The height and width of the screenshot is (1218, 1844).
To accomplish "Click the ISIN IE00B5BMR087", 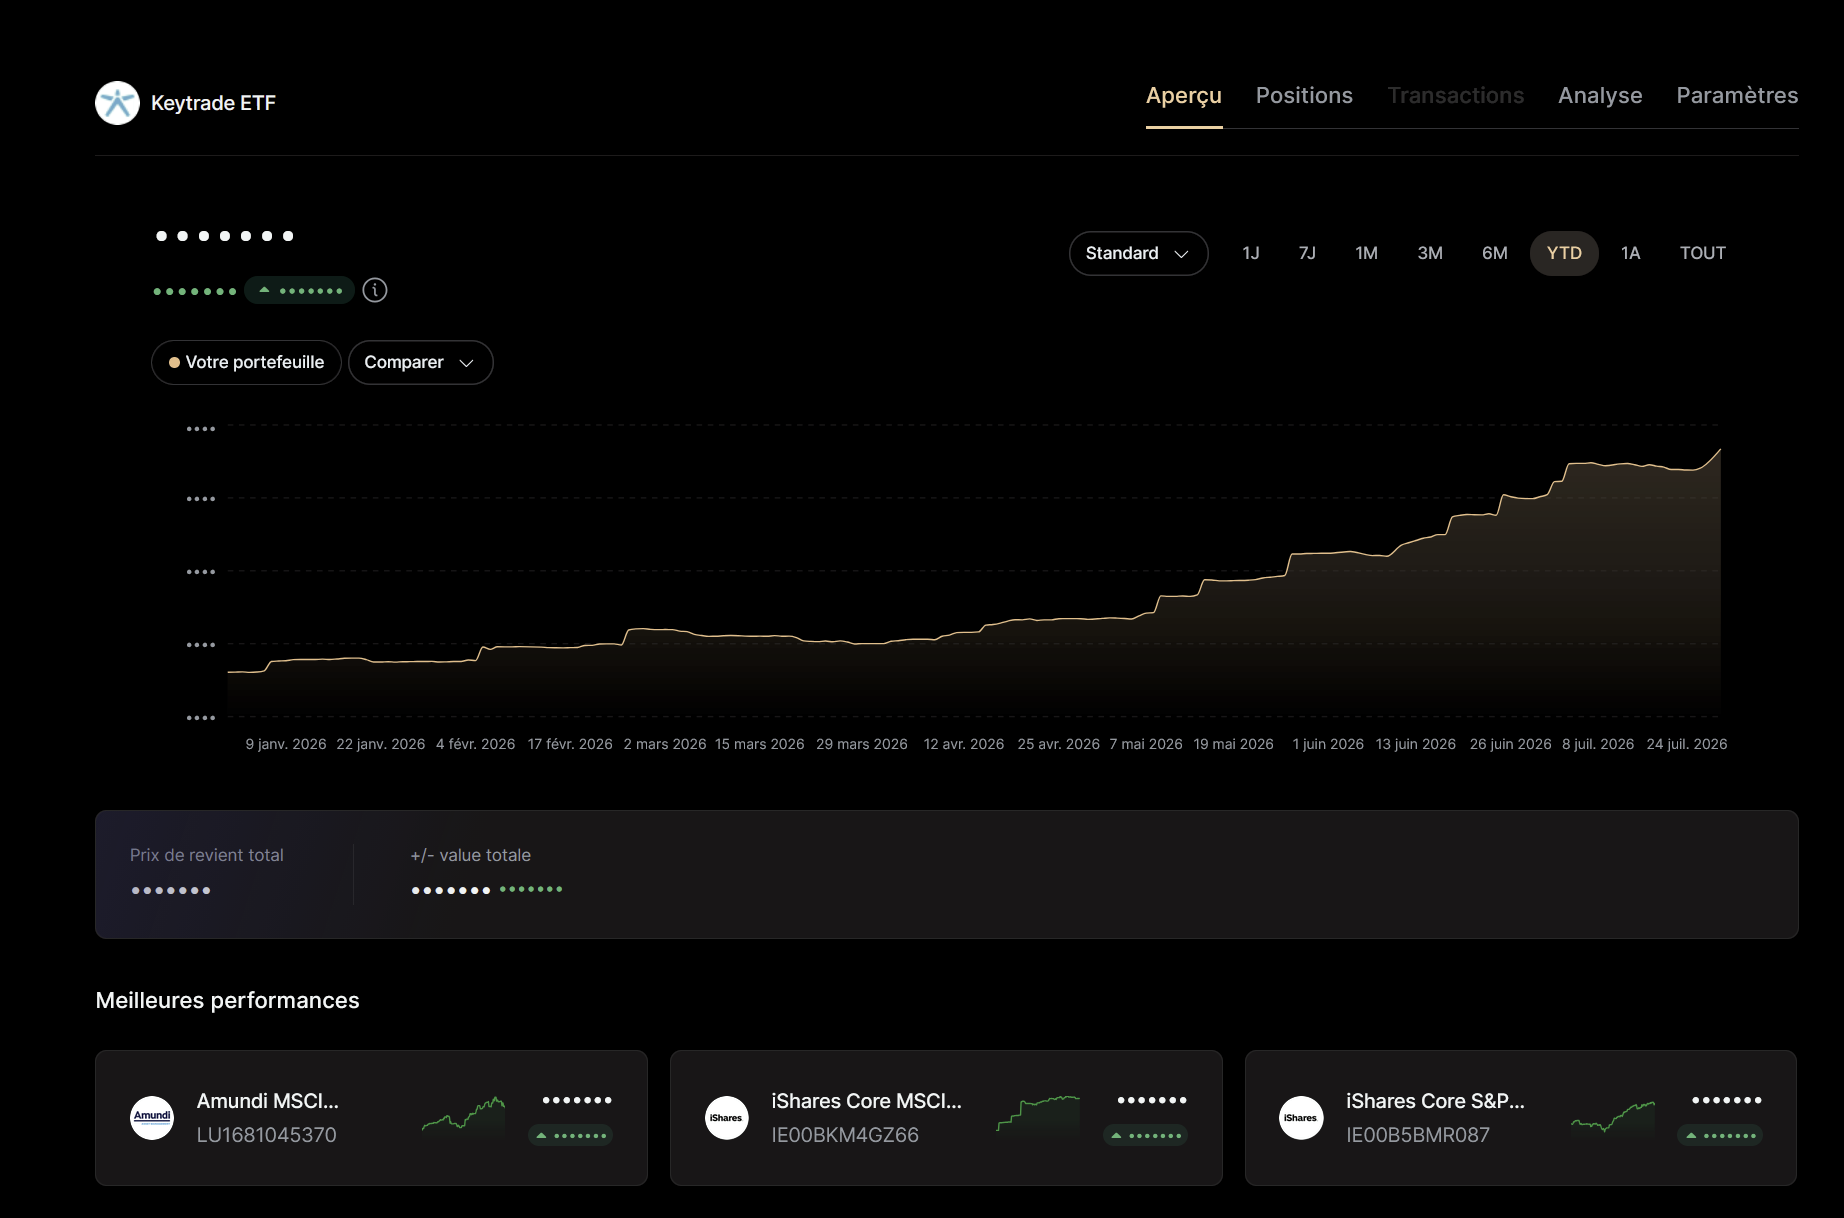I will point(1418,1135).
